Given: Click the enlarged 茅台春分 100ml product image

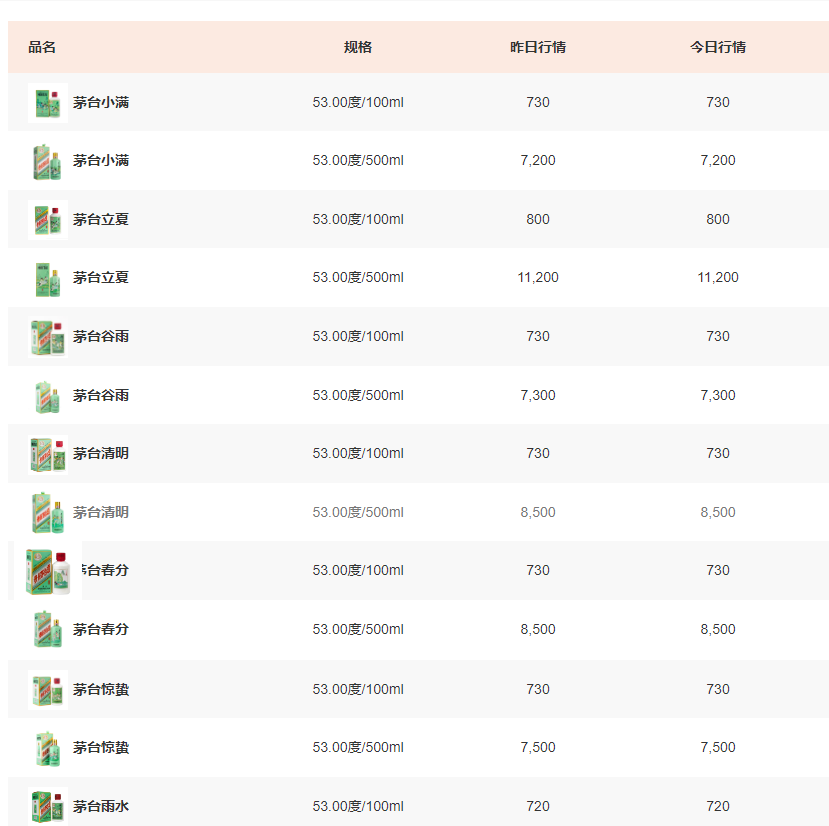Looking at the screenshot, I should [x=48, y=571].
